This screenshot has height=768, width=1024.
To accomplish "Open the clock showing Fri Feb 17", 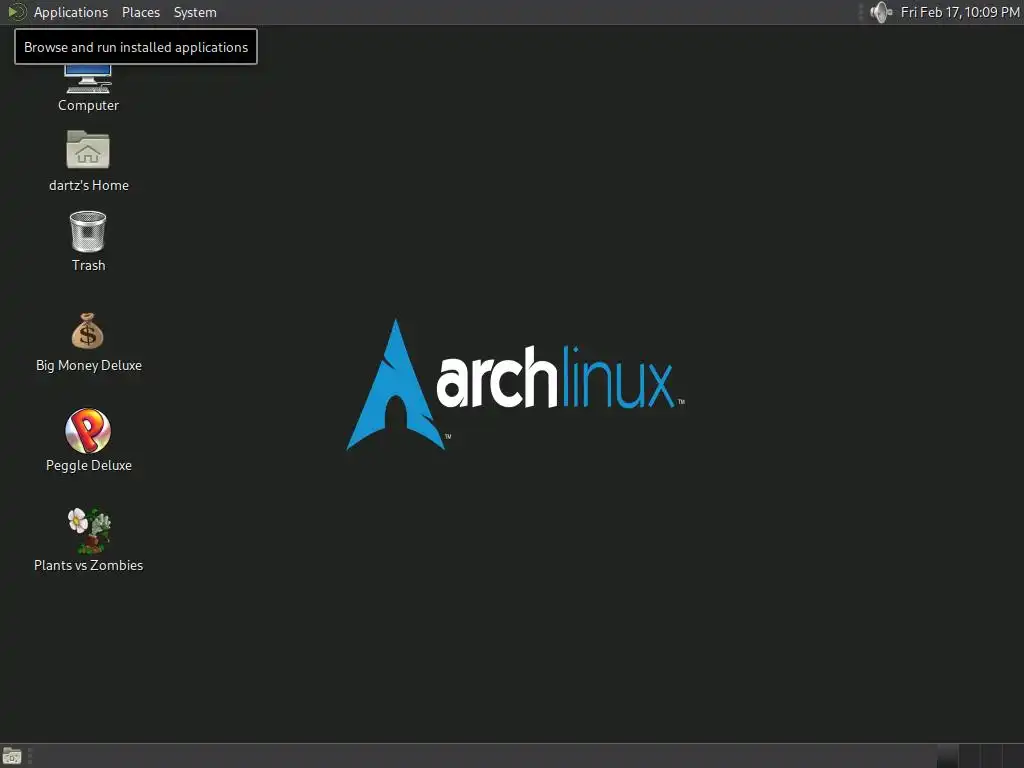I will coord(960,12).
